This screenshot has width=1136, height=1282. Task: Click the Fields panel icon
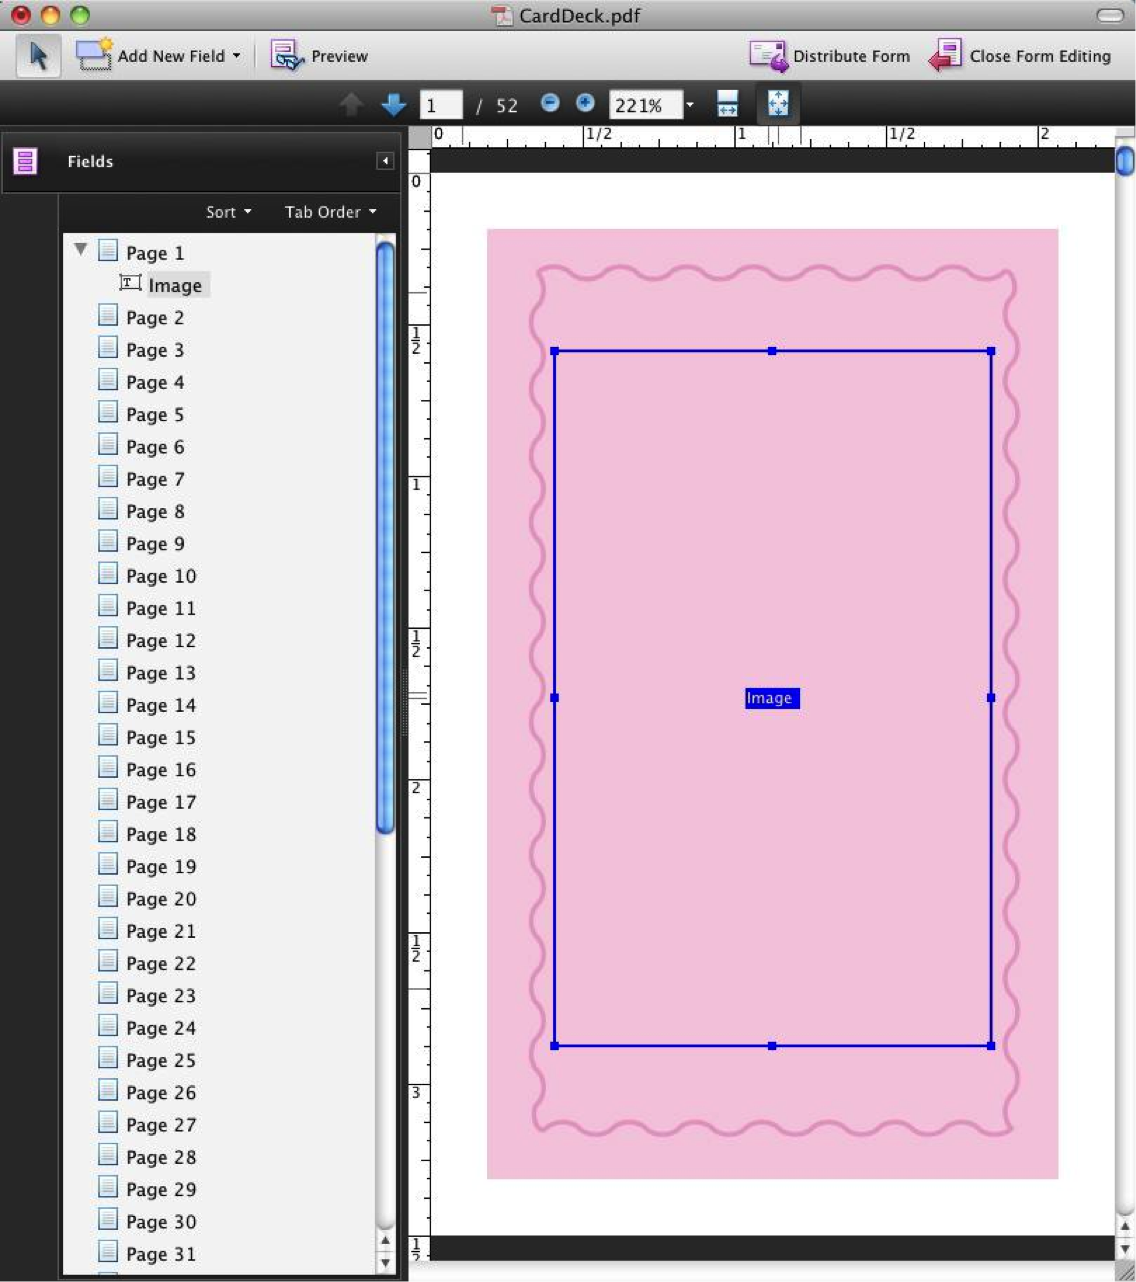point(26,161)
